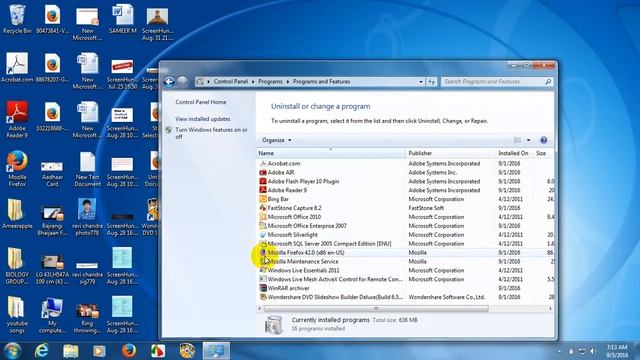Open Acrobat.com desktop shortcut
This screenshot has width=640, height=360.
(x=17, y=67)
